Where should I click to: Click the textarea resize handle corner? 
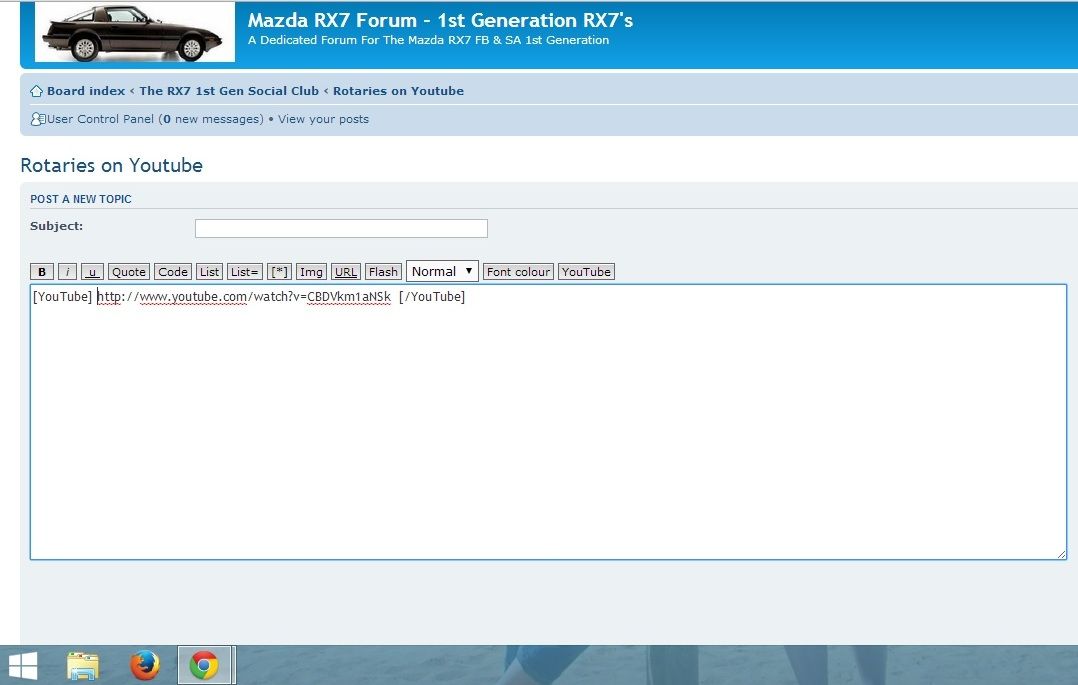[1062, 554]
